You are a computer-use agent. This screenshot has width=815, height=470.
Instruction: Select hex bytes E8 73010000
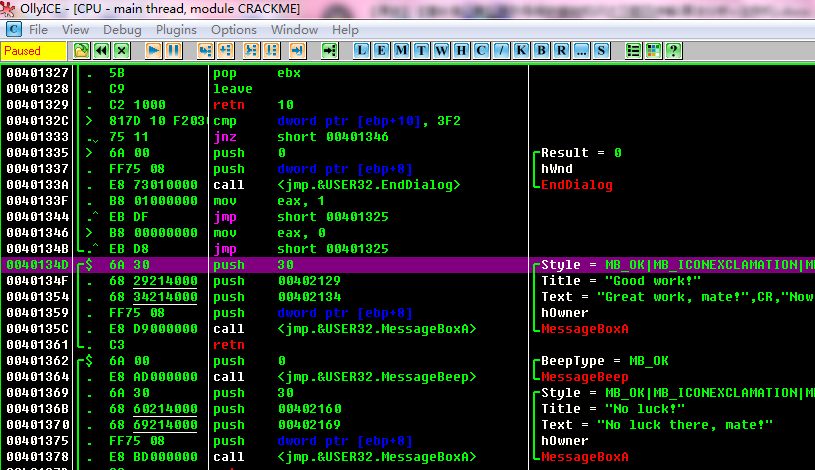pyautogui.click(x=153, y=185)
